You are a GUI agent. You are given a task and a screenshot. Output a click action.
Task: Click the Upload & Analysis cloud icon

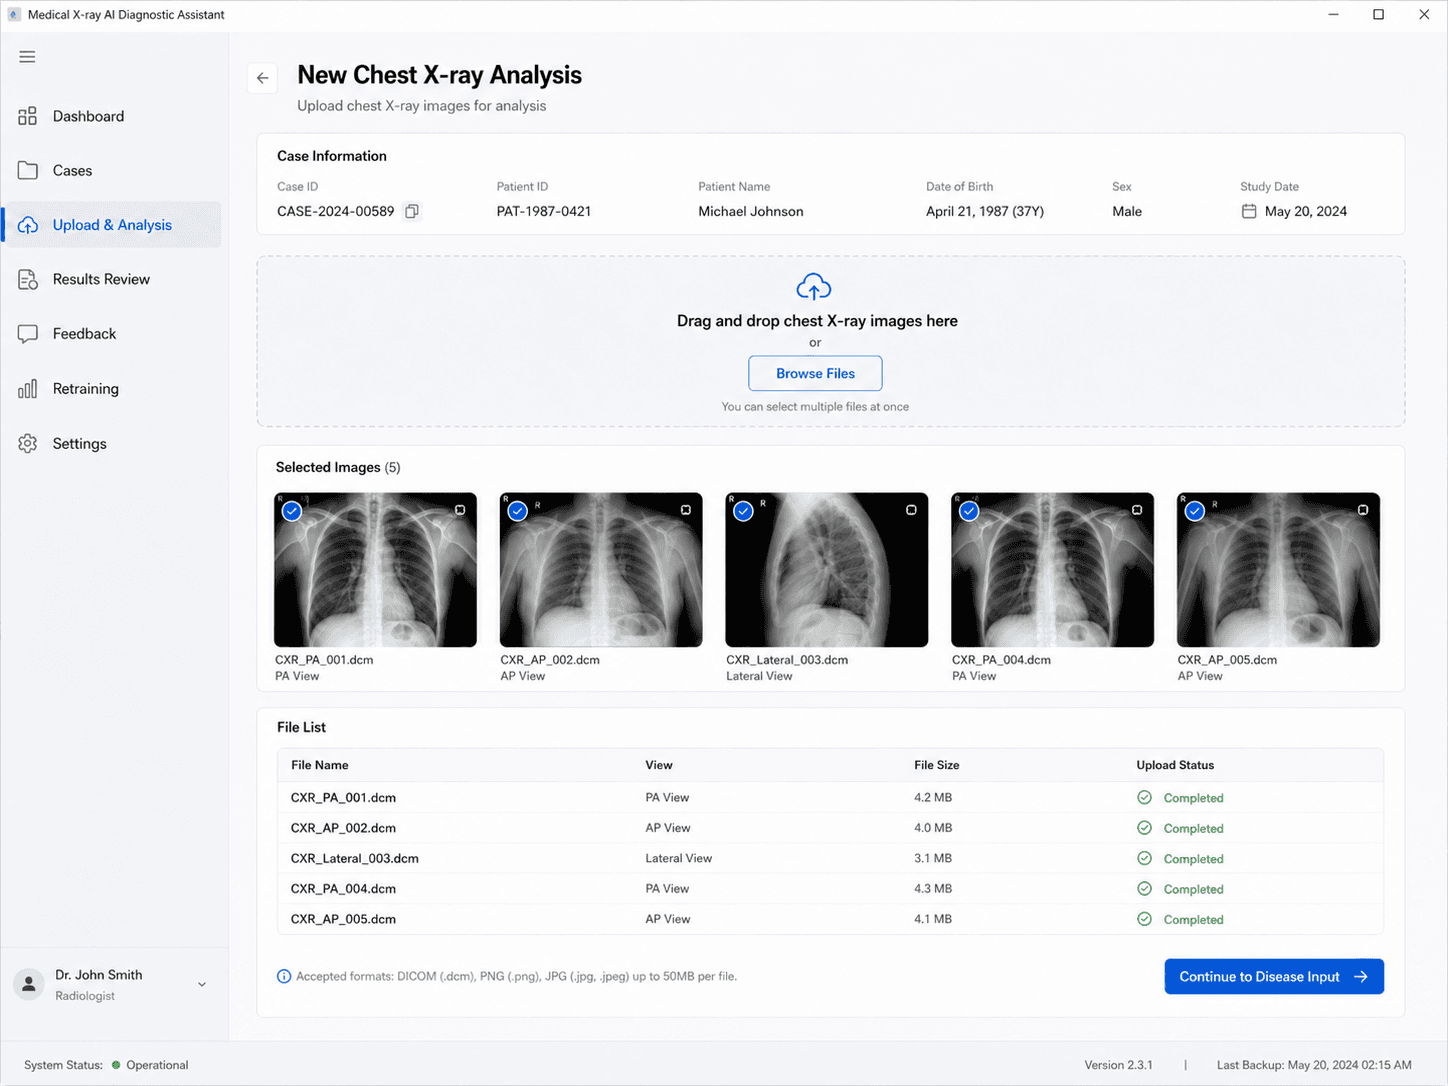pos(28,225)
